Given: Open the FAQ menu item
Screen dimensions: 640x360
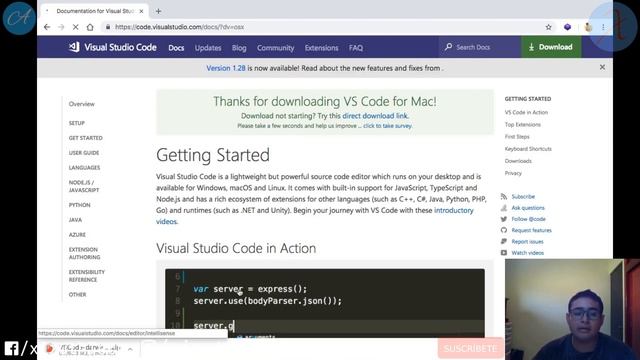Looking at the screenshot, I should tap(356, 48).
